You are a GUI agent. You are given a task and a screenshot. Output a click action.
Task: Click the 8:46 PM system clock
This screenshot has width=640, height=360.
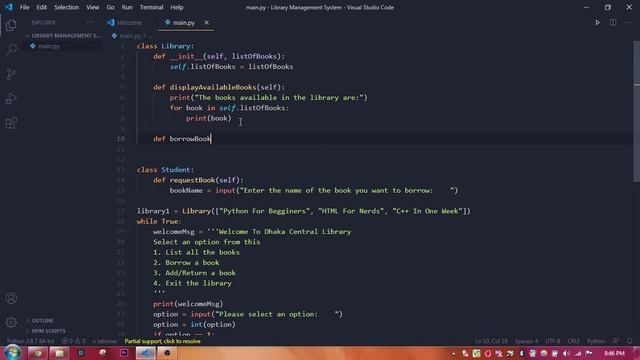pyautogui.click(x=614, y=353)
